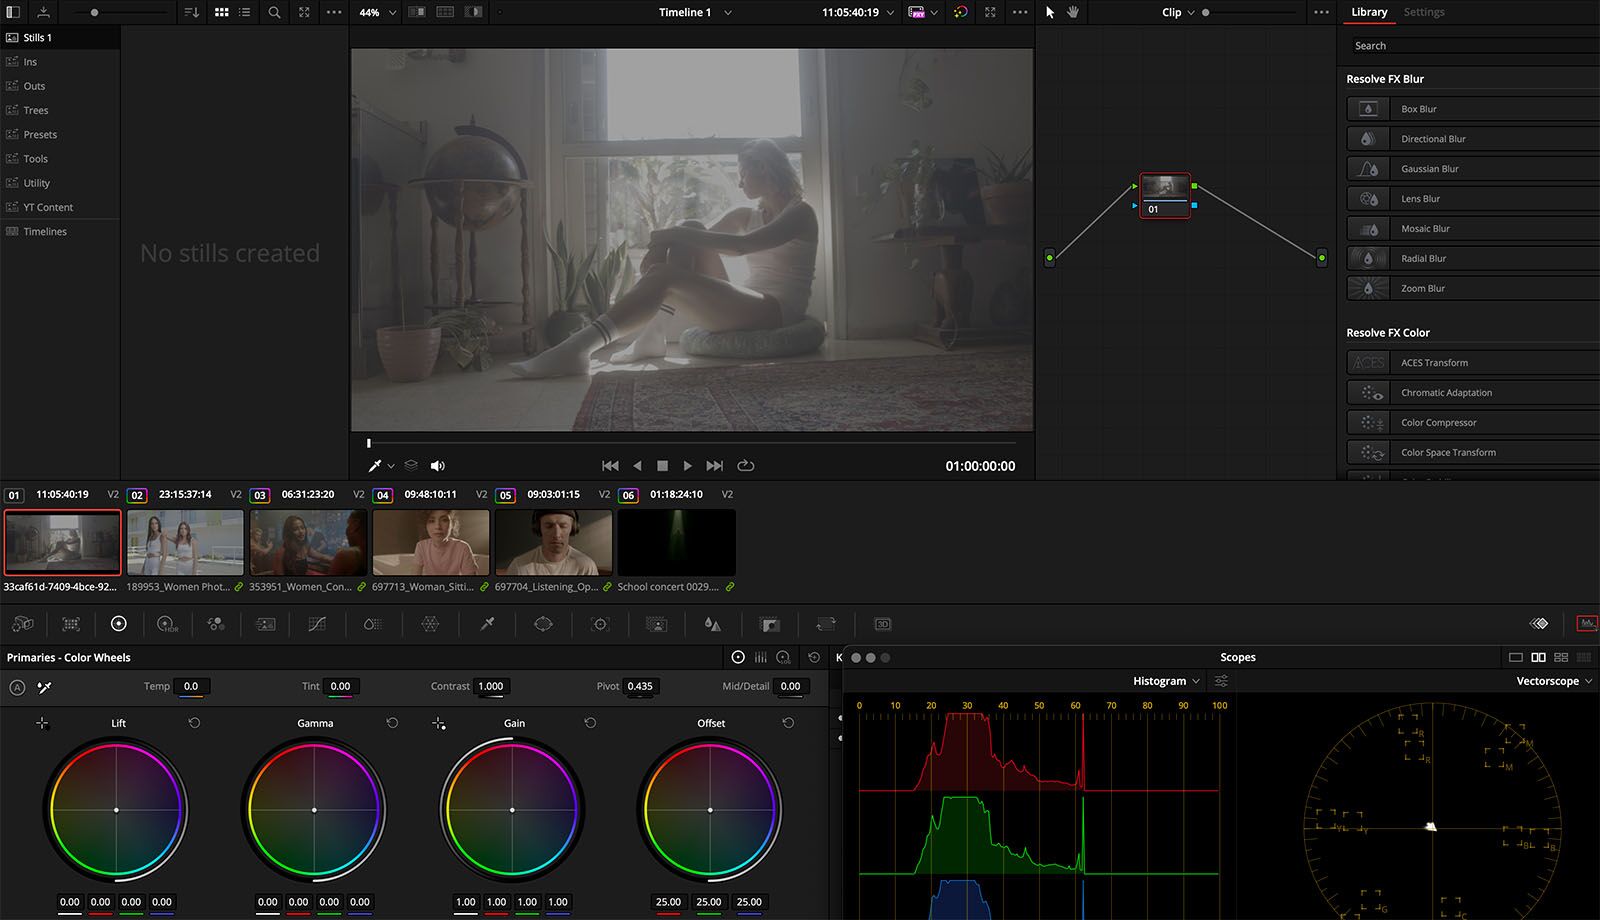
Task: Open the Vectorscope selection dropdown
Action: (x=1555, y=680)
